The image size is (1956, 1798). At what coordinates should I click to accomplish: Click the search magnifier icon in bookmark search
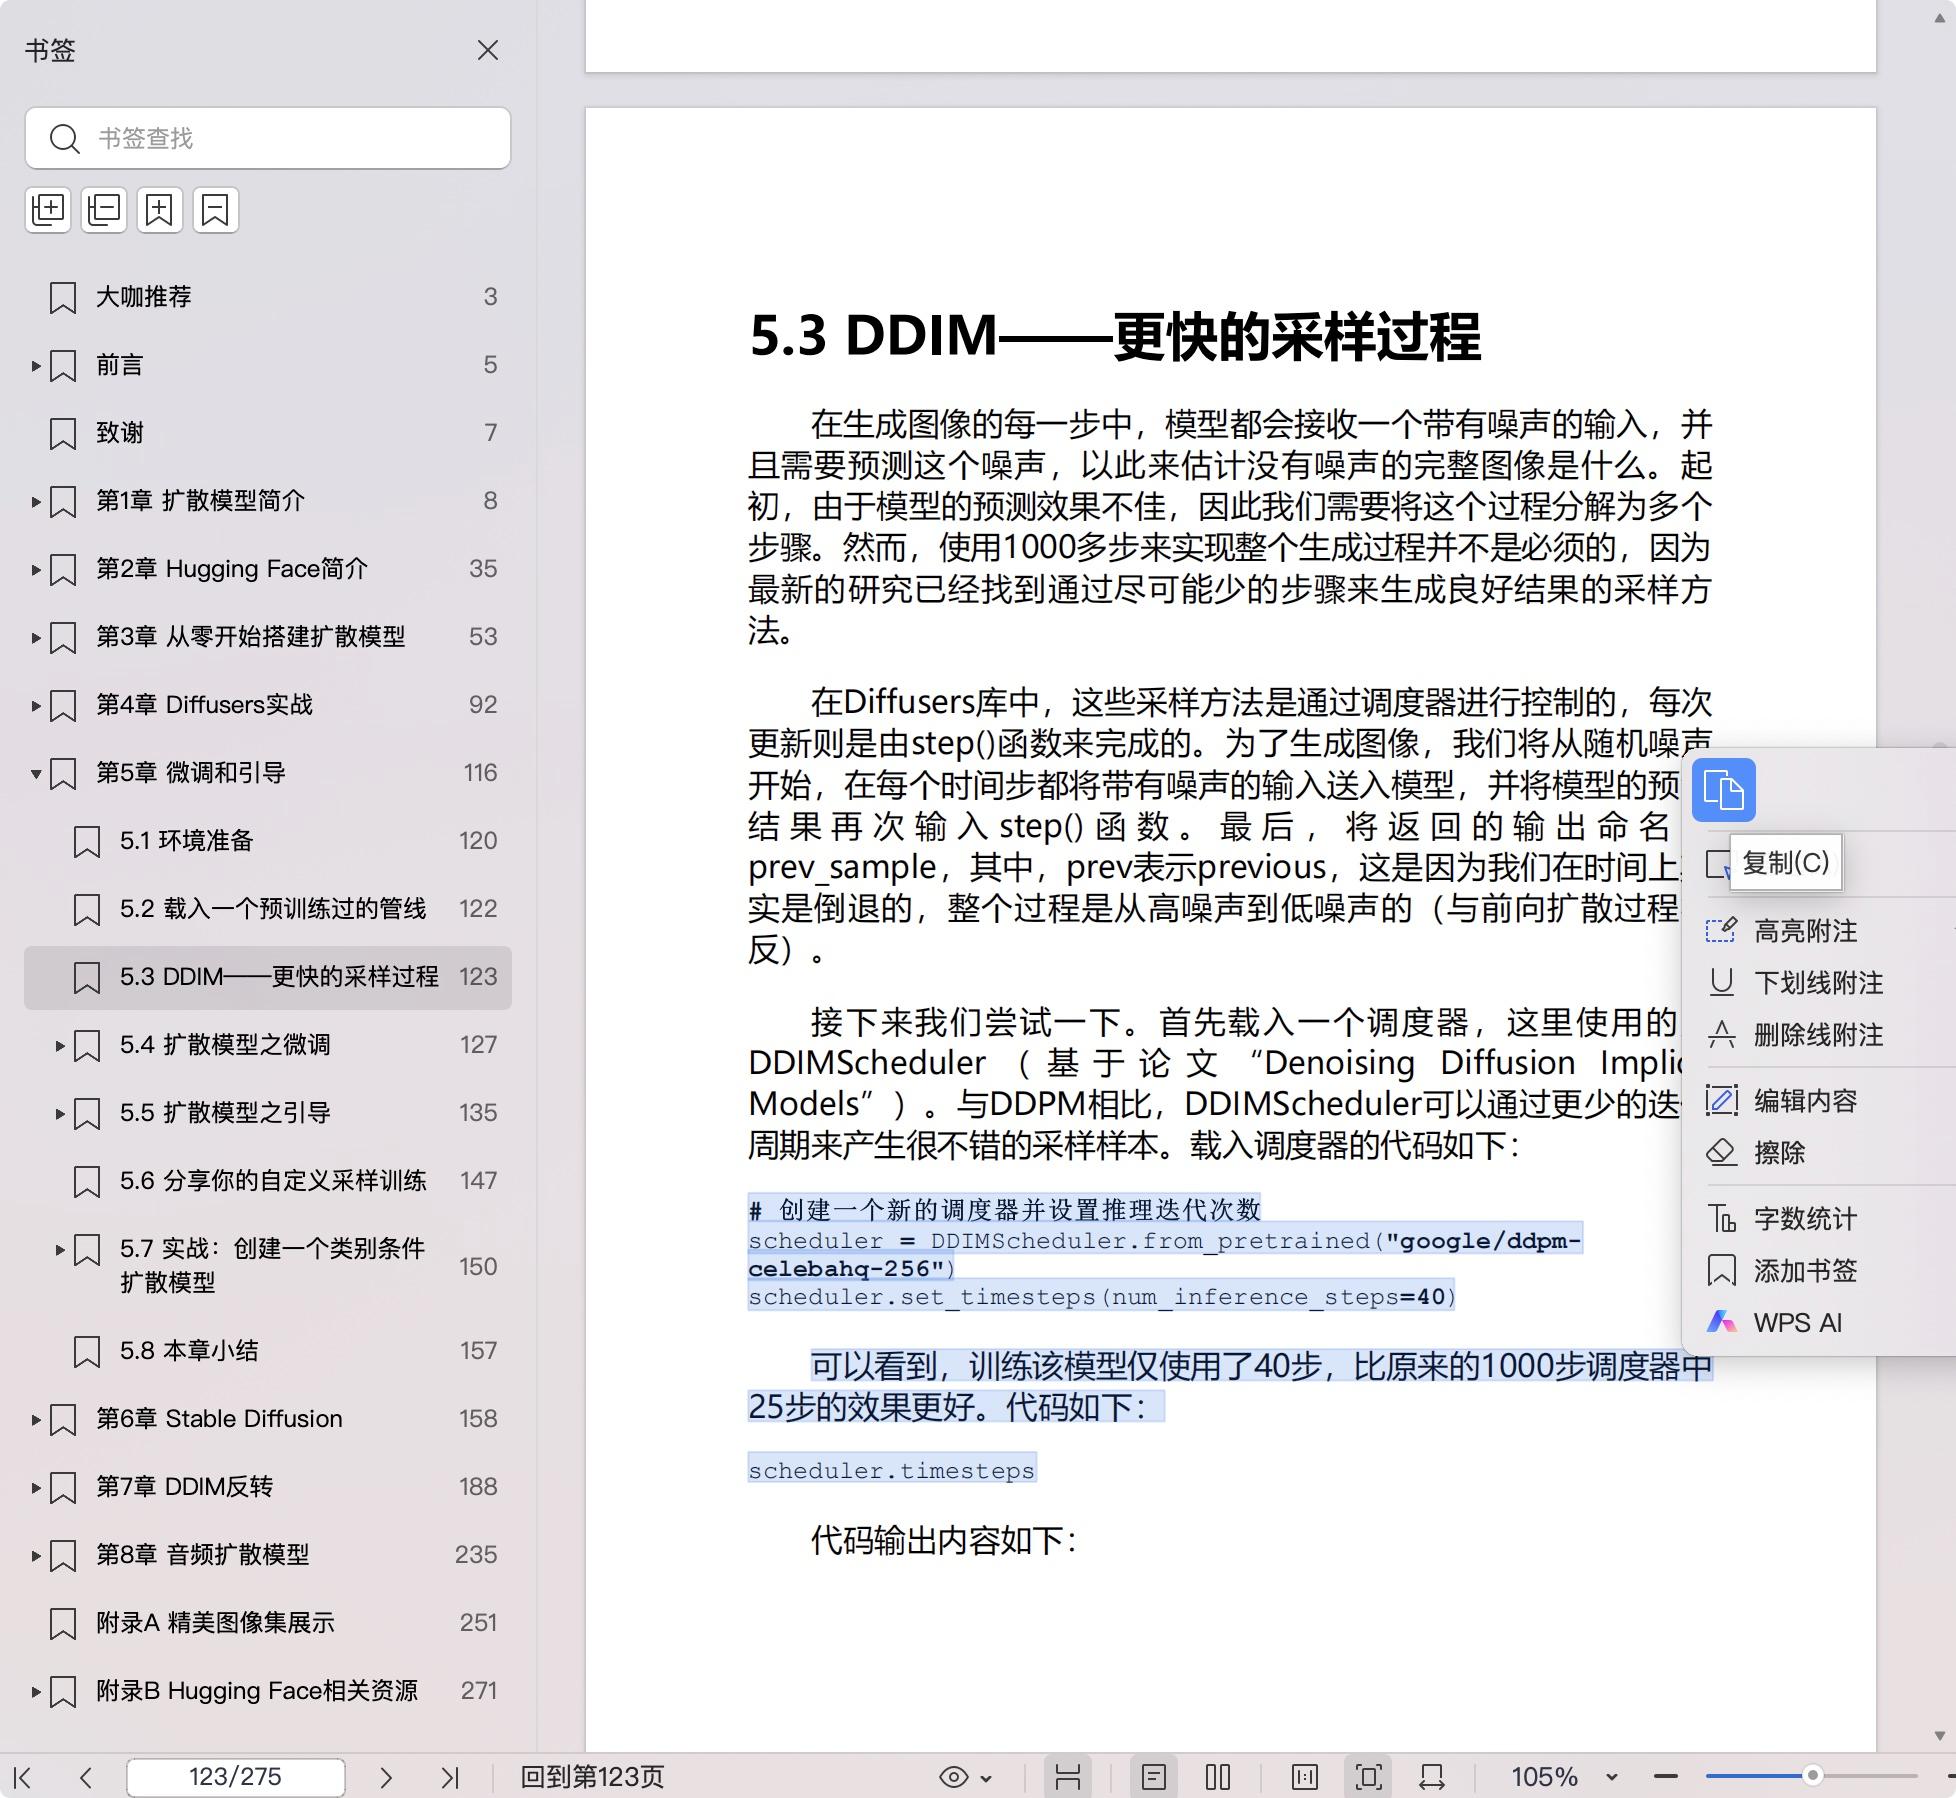(x=65, y=138)
